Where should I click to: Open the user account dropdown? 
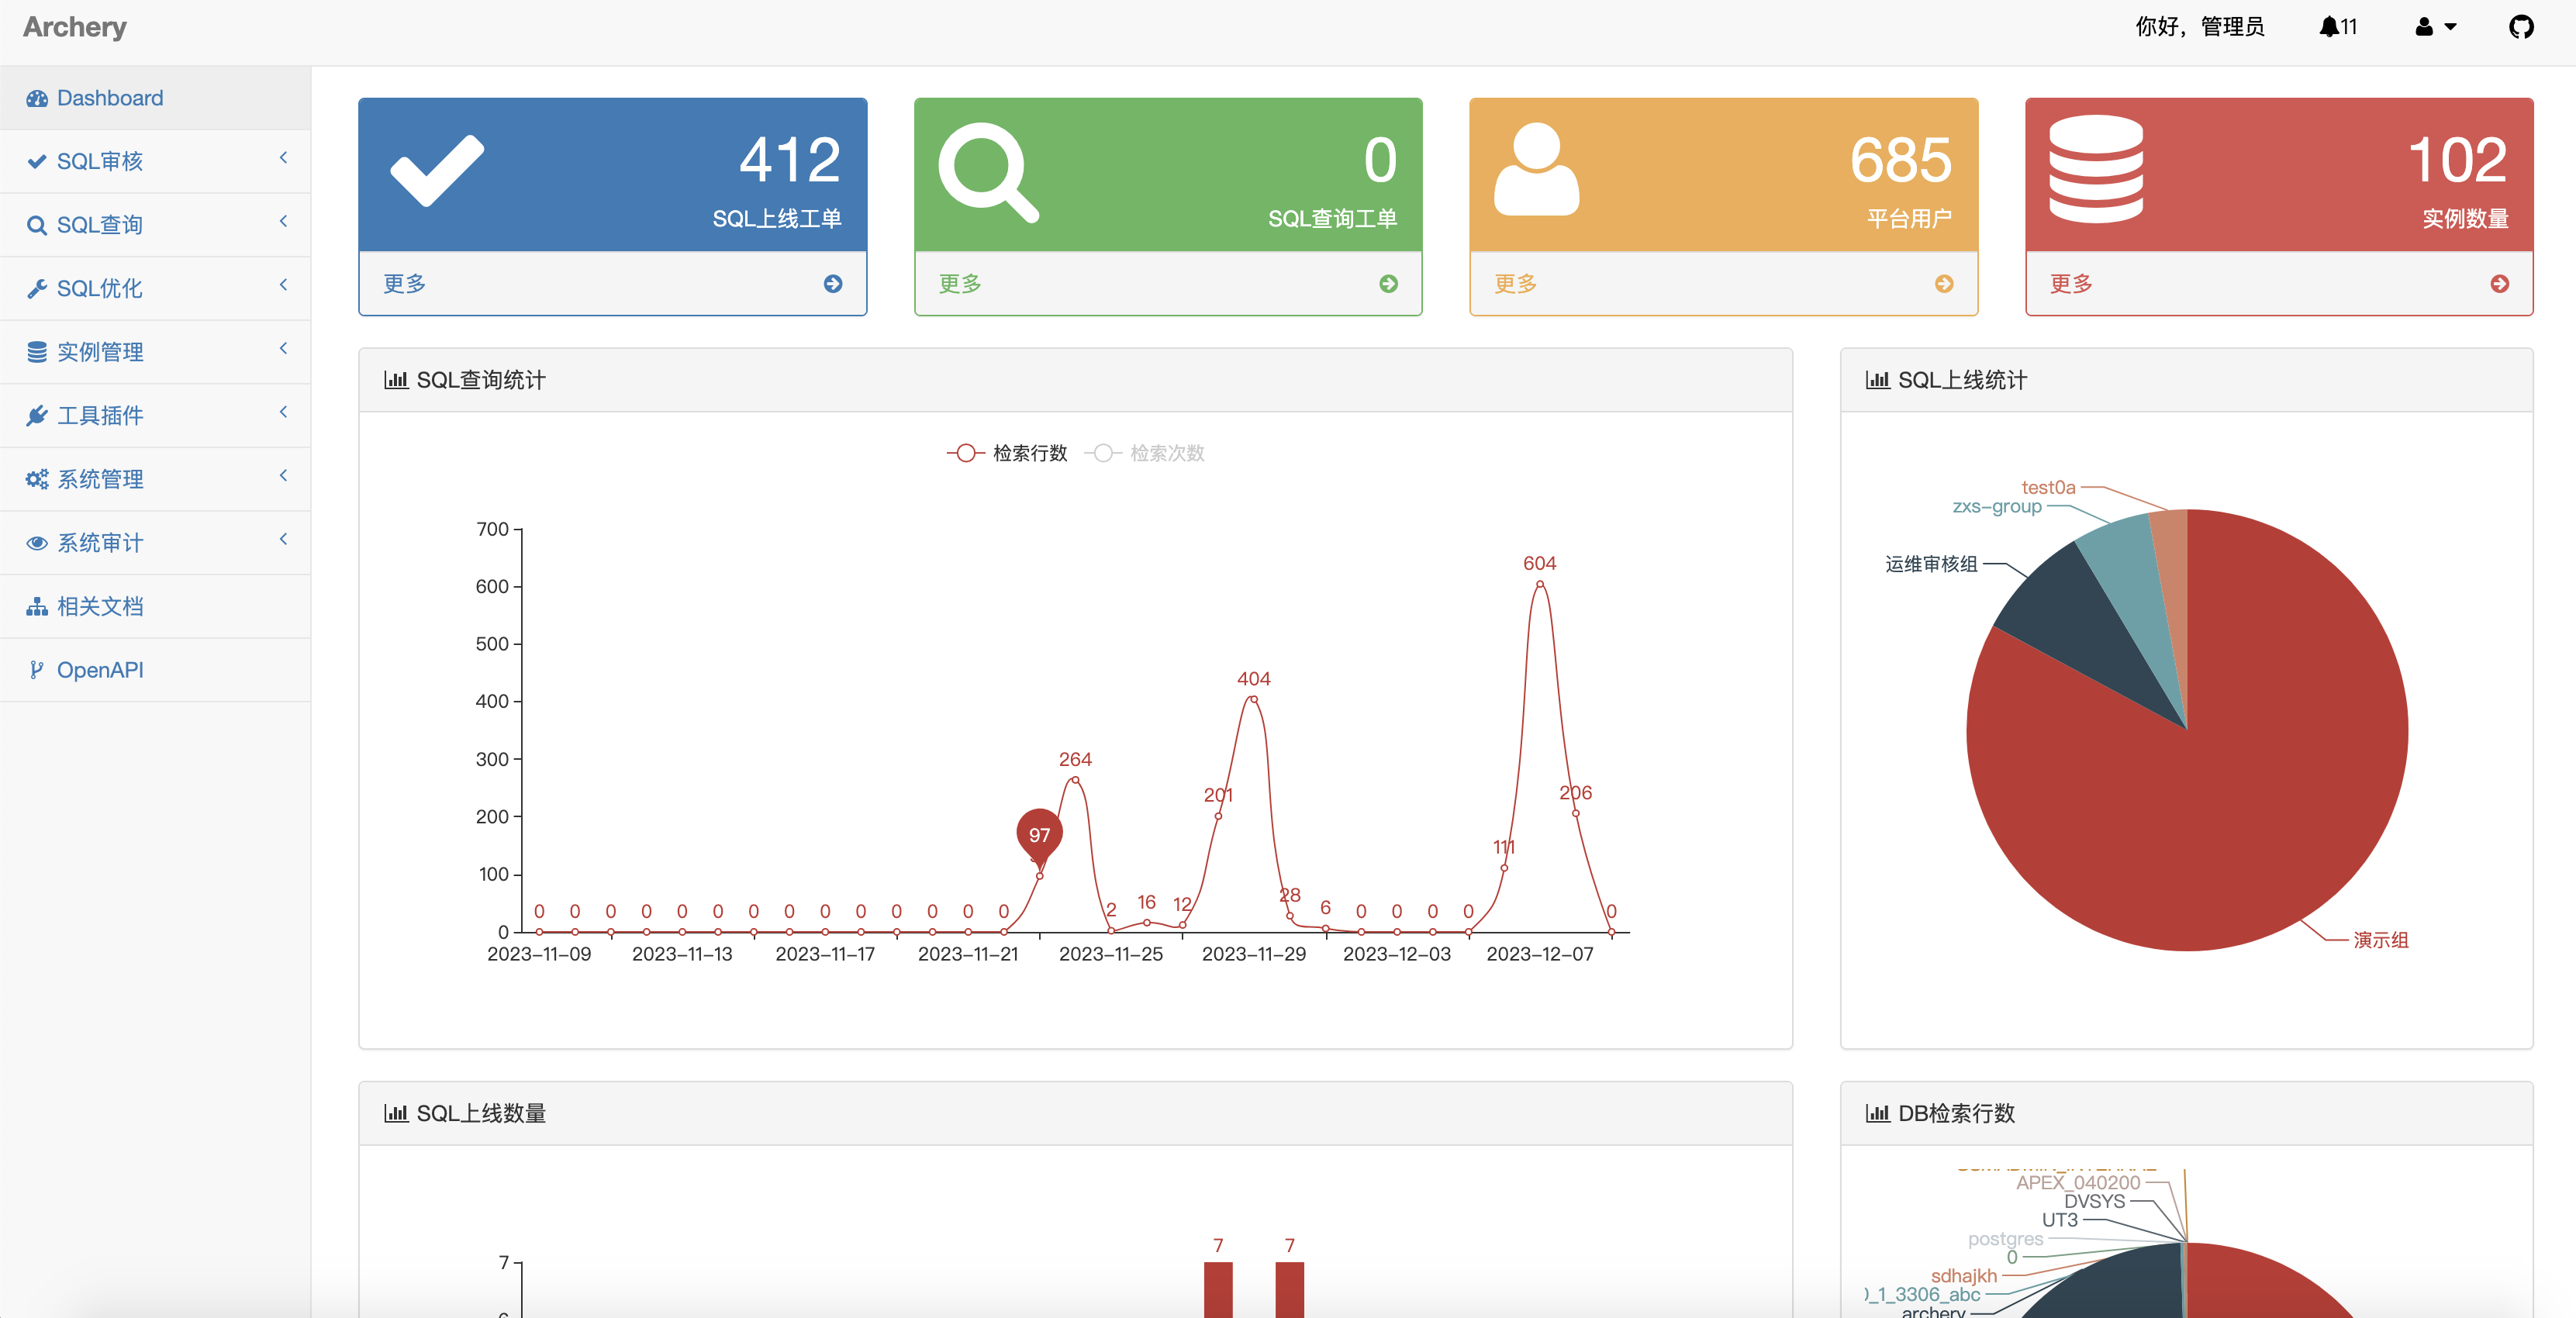pos(2435,27)
